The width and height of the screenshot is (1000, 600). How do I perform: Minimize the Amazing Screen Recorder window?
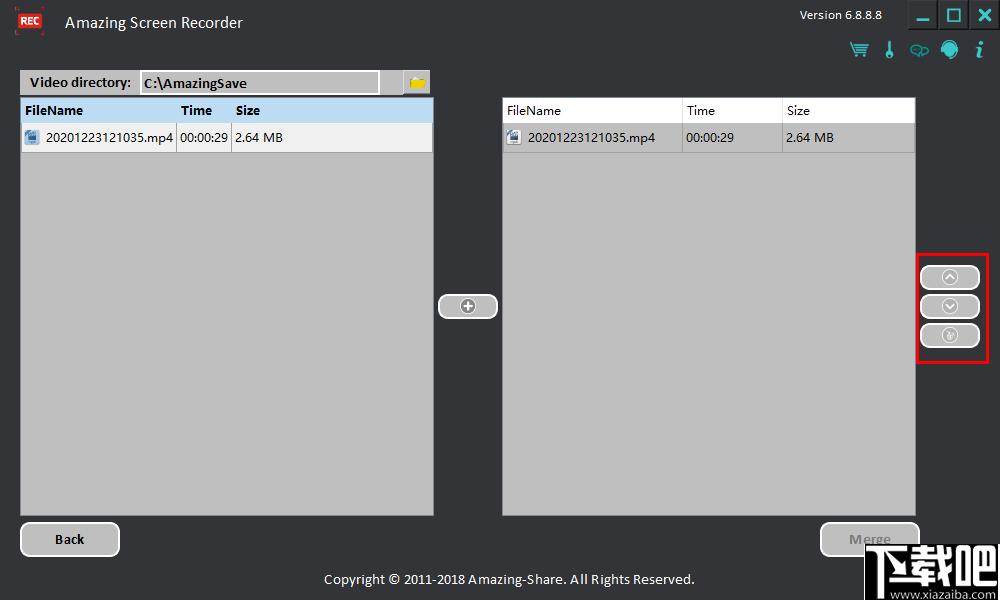coord(922,15)
